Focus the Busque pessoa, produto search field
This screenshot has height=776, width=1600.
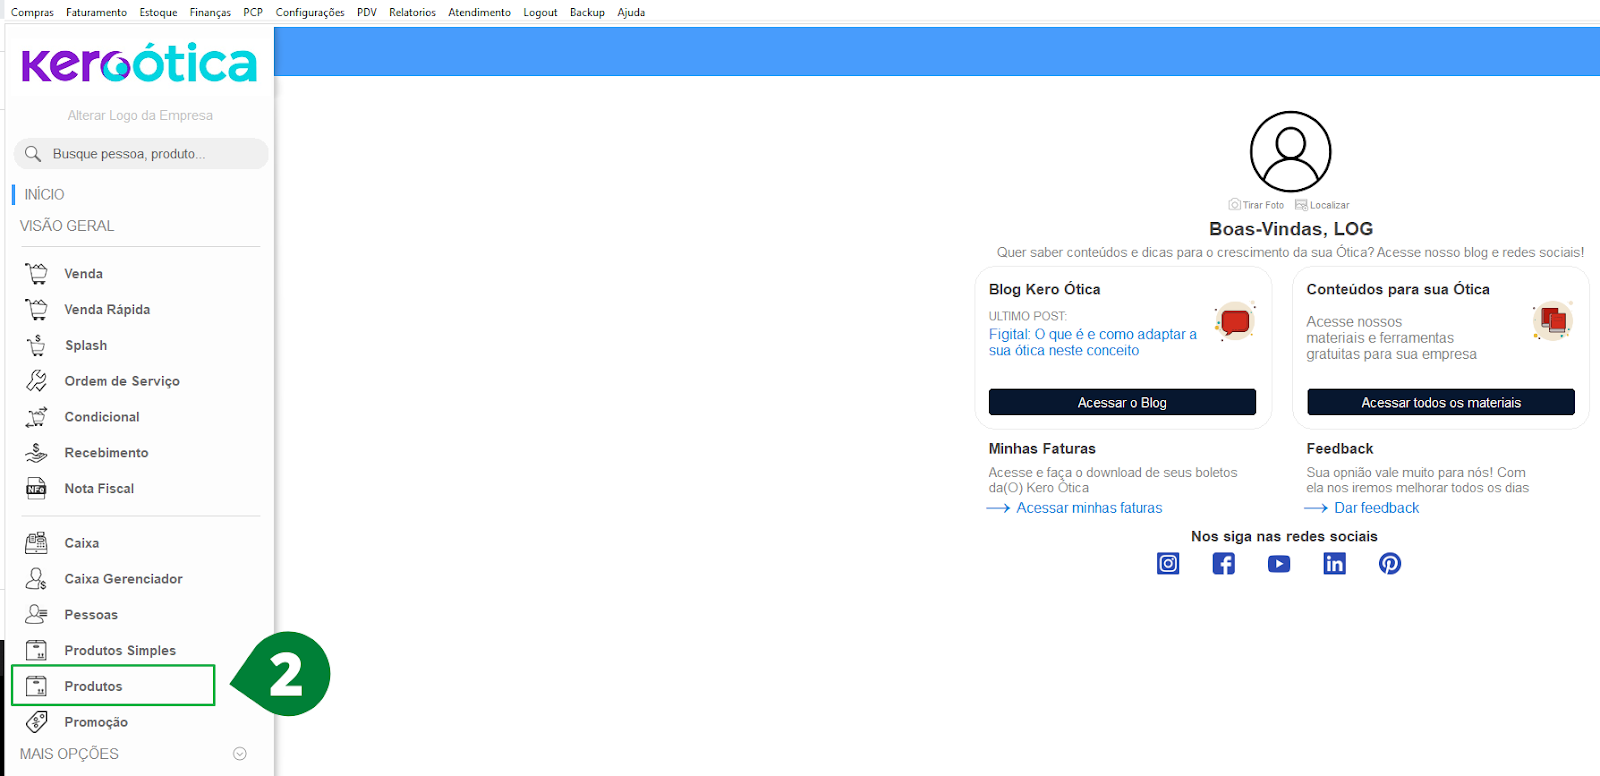(141, 154)
